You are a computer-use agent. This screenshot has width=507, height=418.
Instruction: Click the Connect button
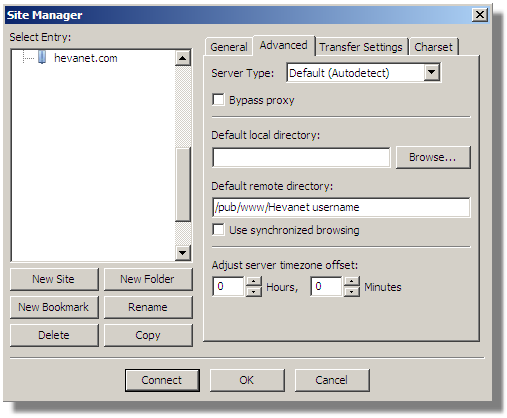click(162, 380)
